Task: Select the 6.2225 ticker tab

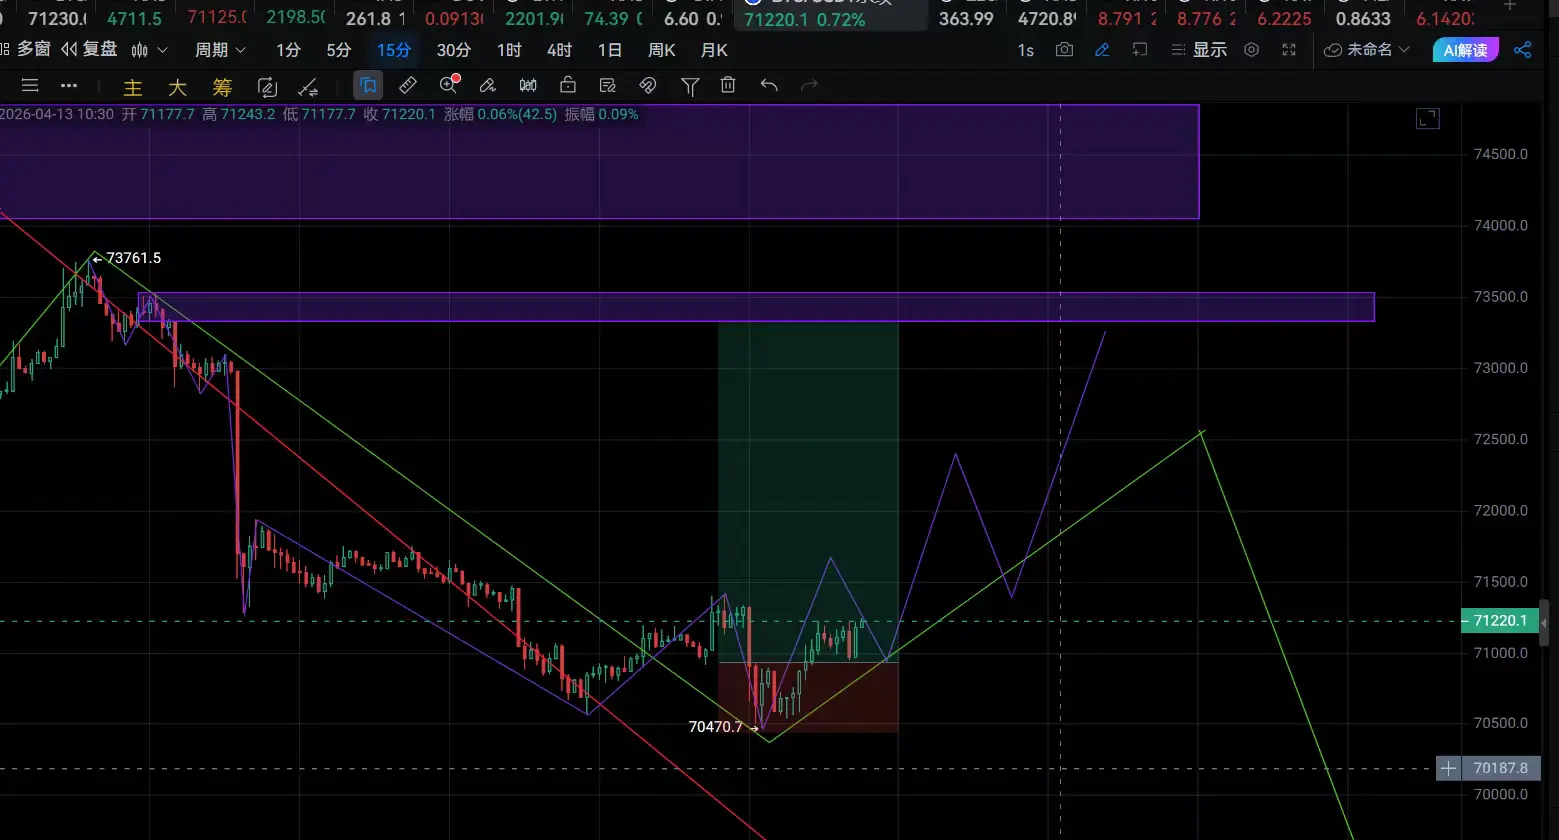Action: coord(1284,18)
